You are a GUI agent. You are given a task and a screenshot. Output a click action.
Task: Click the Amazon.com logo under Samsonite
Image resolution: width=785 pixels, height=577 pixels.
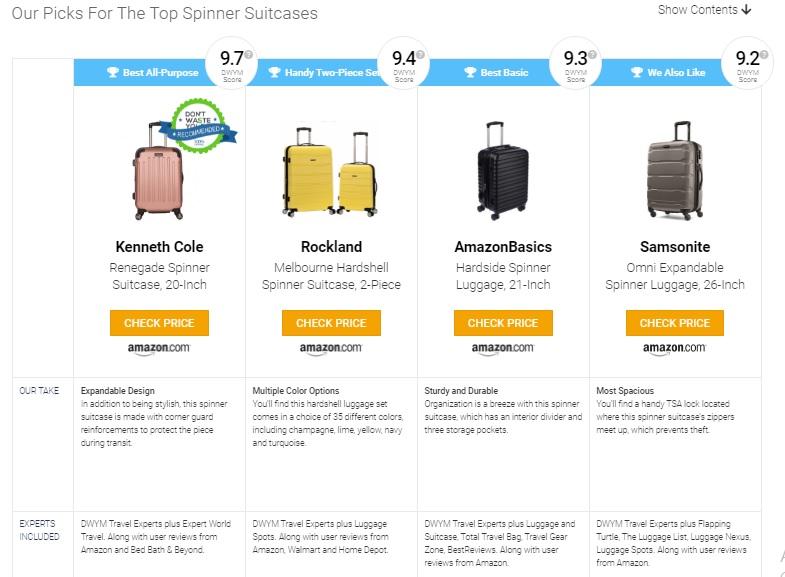675,349
